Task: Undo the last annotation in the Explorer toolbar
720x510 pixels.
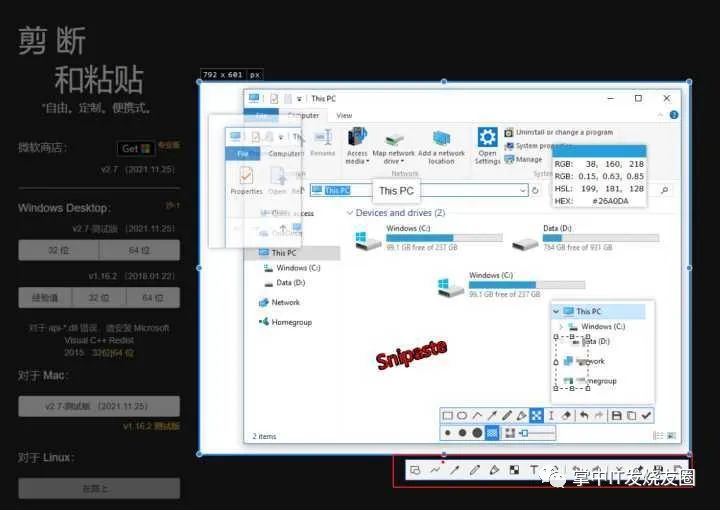Action: coord(584,416)
